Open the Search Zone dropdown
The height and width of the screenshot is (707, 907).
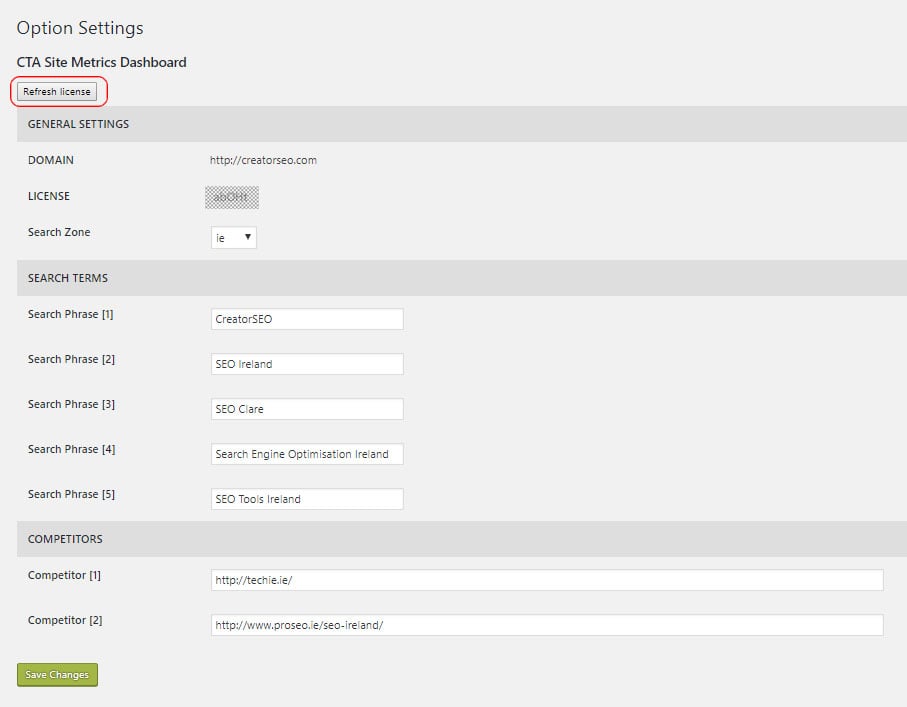tap(234, 237)
